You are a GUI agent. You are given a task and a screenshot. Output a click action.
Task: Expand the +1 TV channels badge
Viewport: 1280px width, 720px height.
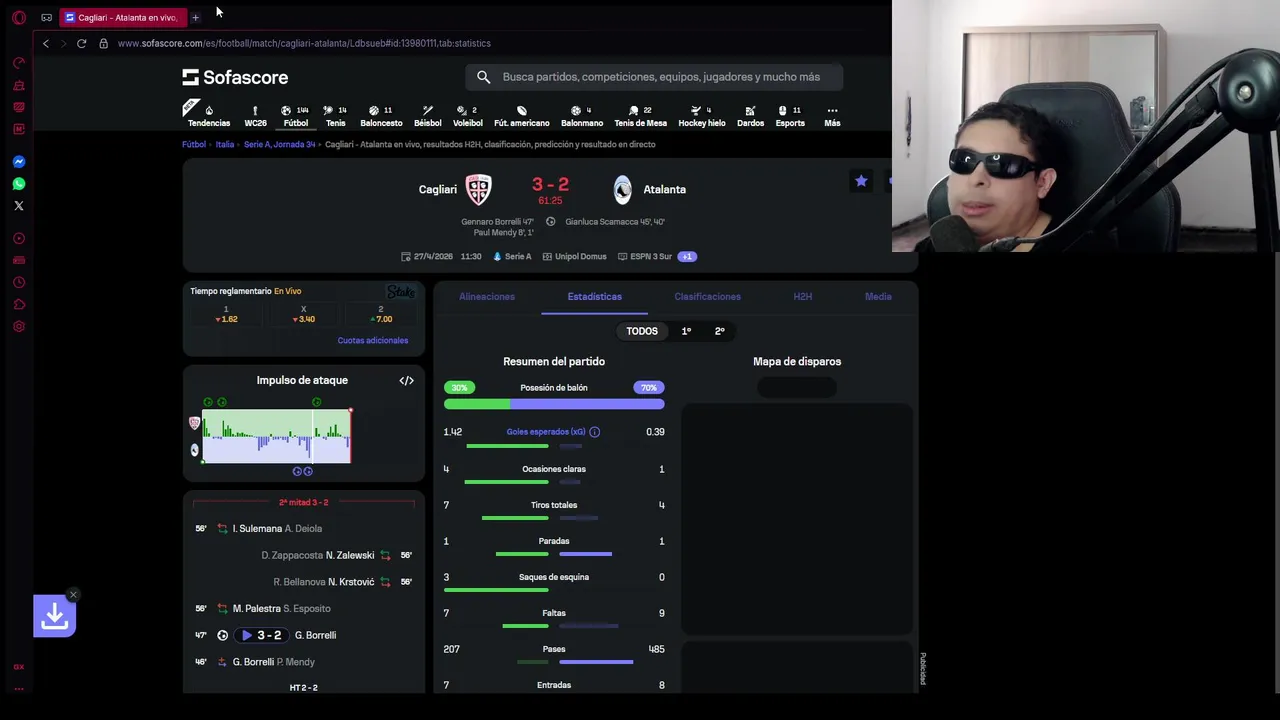coord(686,256)
